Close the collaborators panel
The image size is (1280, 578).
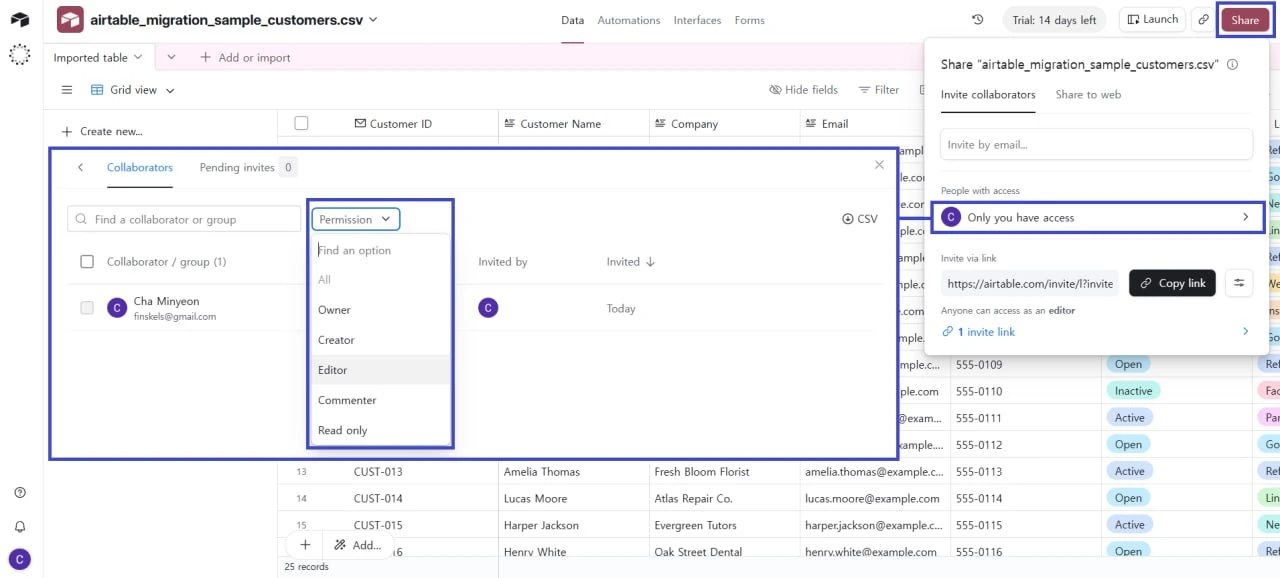coord(879,165)
